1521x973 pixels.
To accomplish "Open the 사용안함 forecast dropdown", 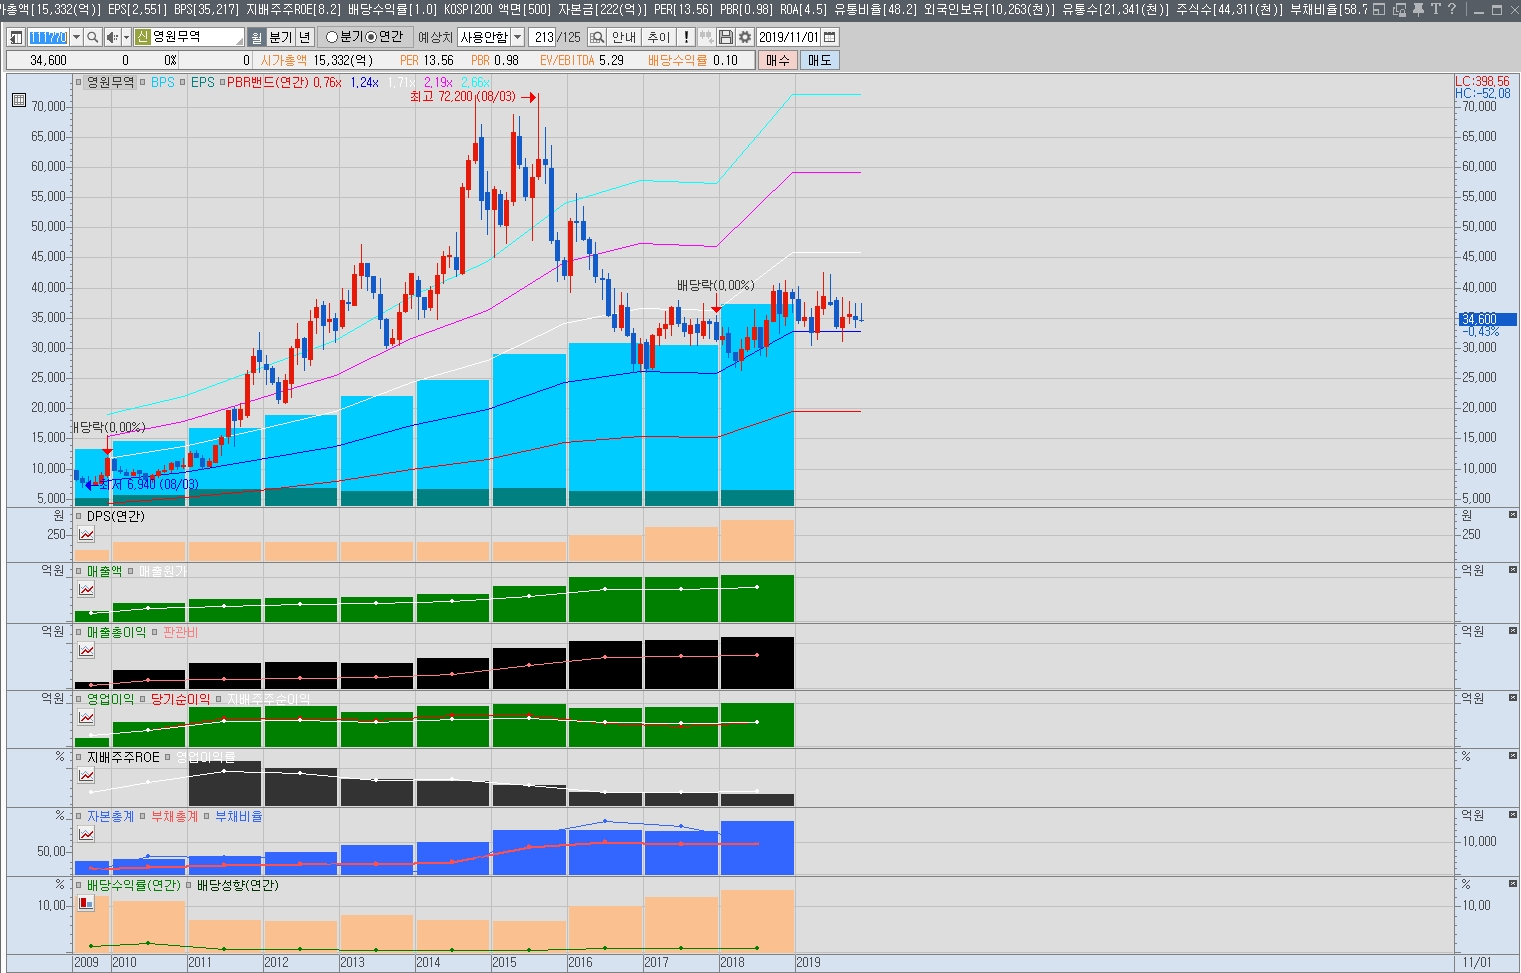I will click(x=517, y=37).
